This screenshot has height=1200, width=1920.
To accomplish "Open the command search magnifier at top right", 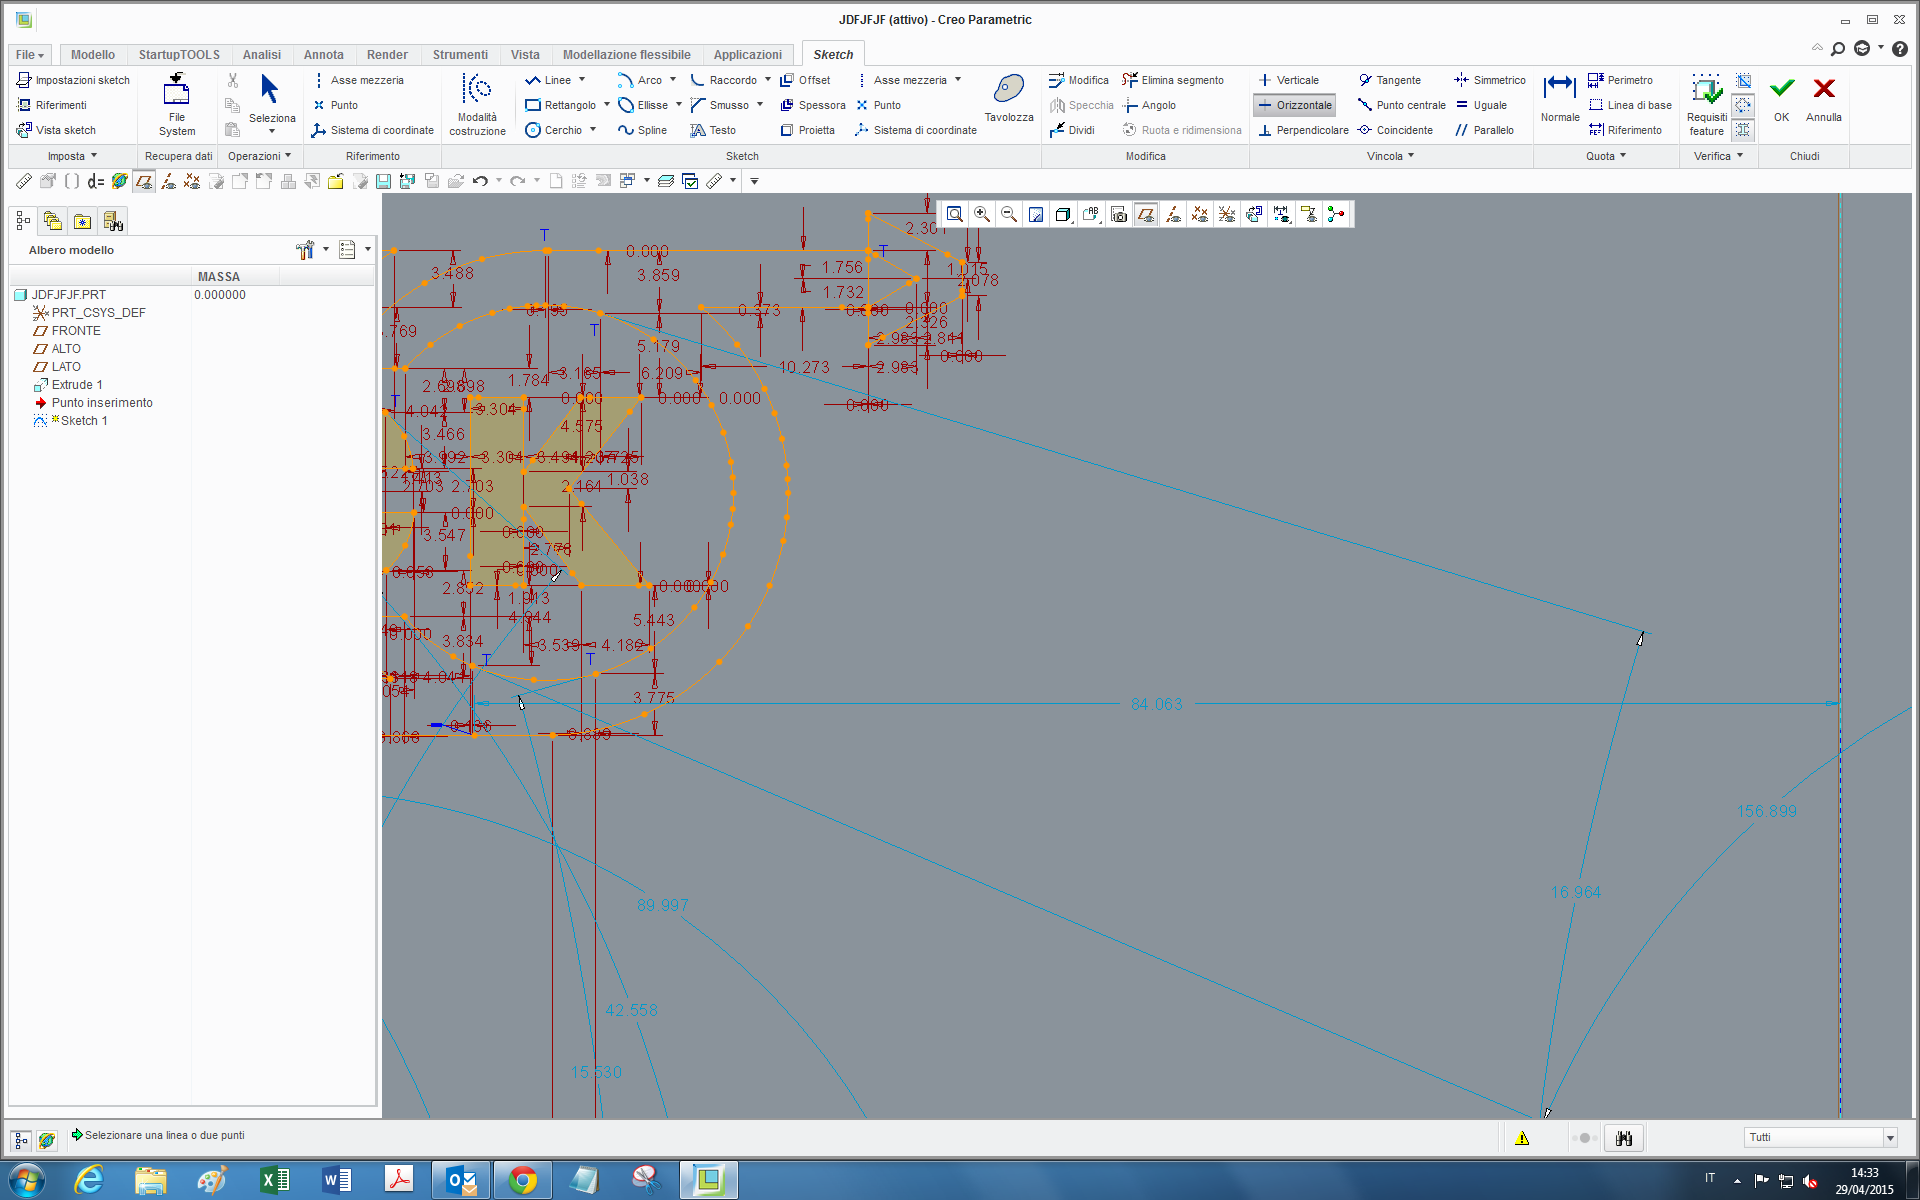I will pyautogui.click(x=1838, y=48).
